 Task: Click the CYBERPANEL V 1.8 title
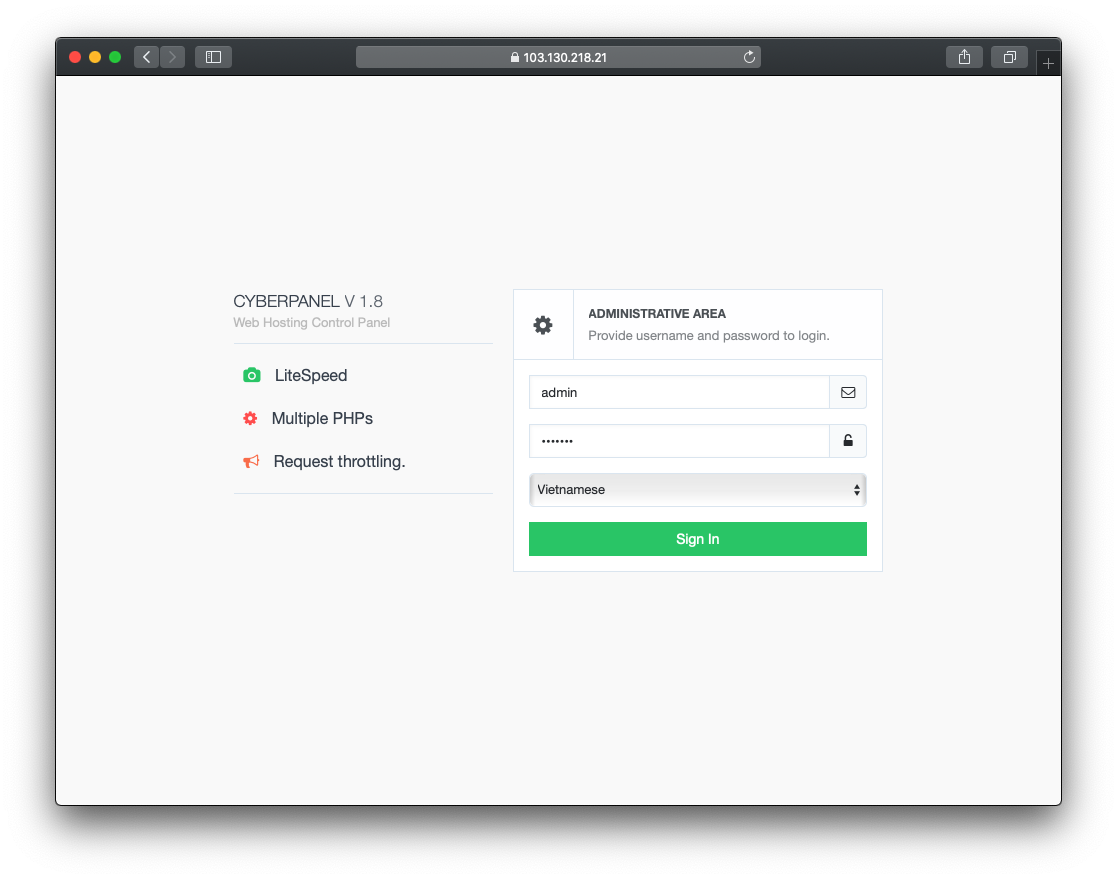click(308, 301)
